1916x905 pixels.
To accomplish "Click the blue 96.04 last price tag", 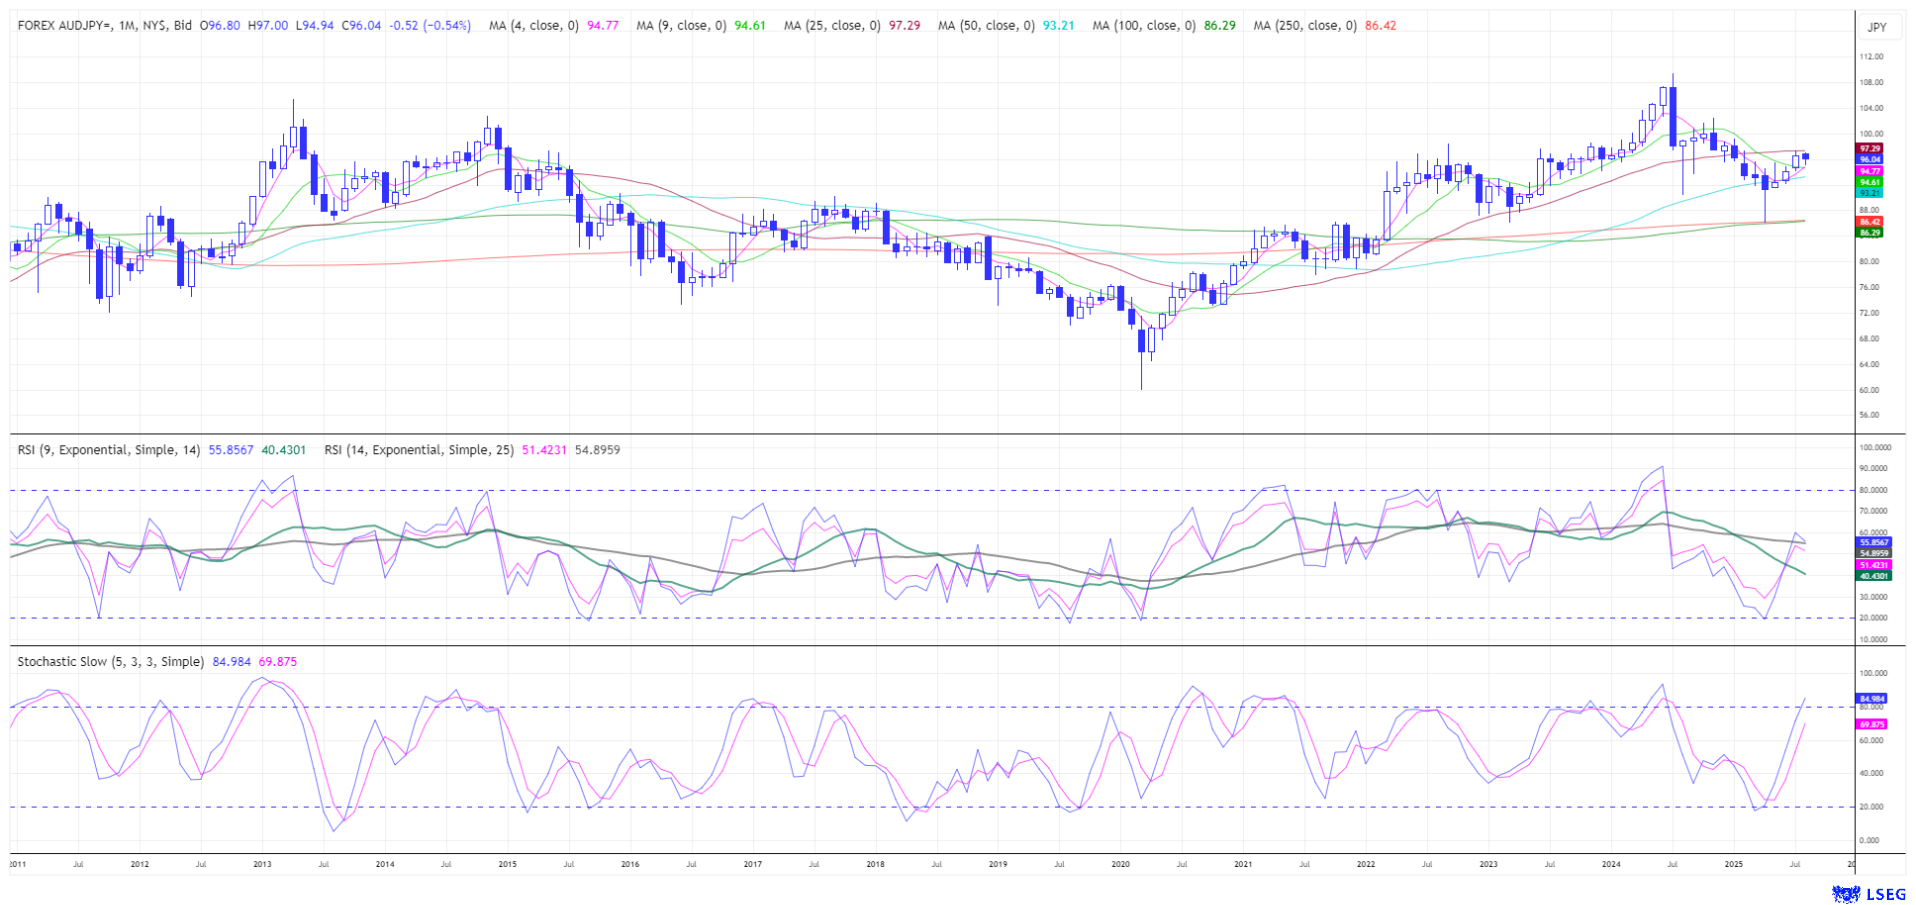I will click(x=1870, y=159).
